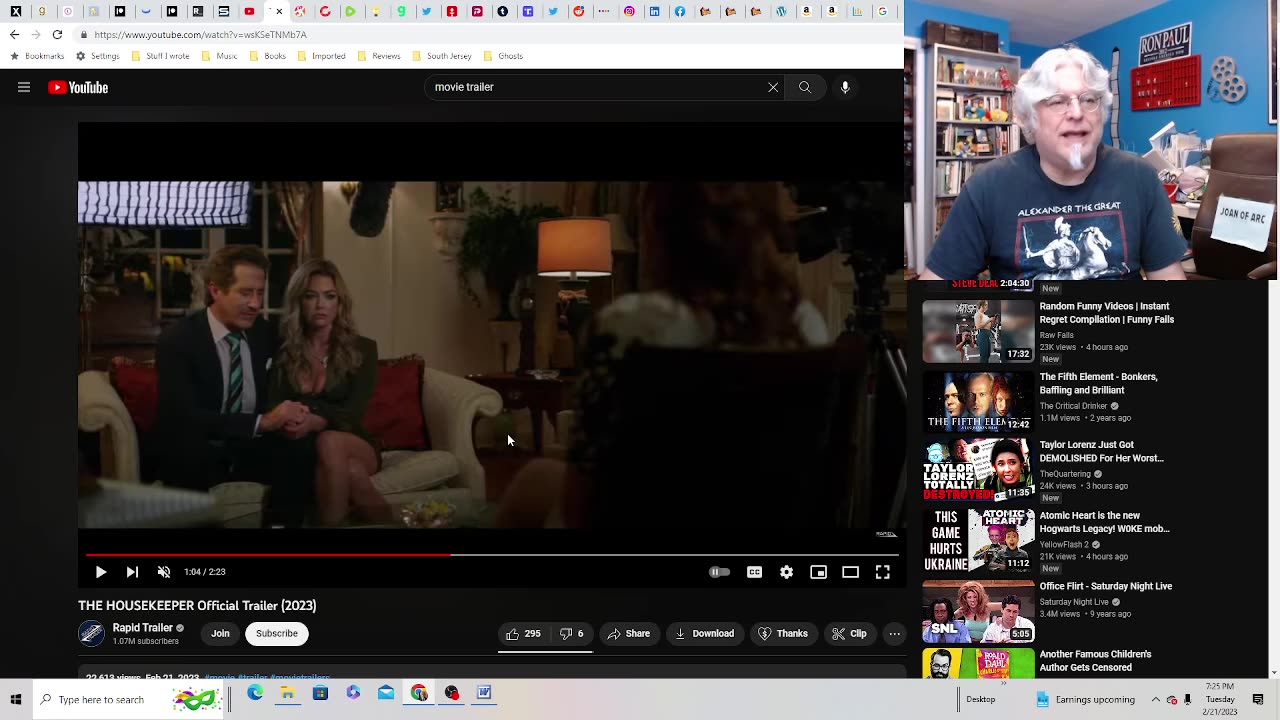
Task: Toggle closed captions on player
Action: point(754,572)
